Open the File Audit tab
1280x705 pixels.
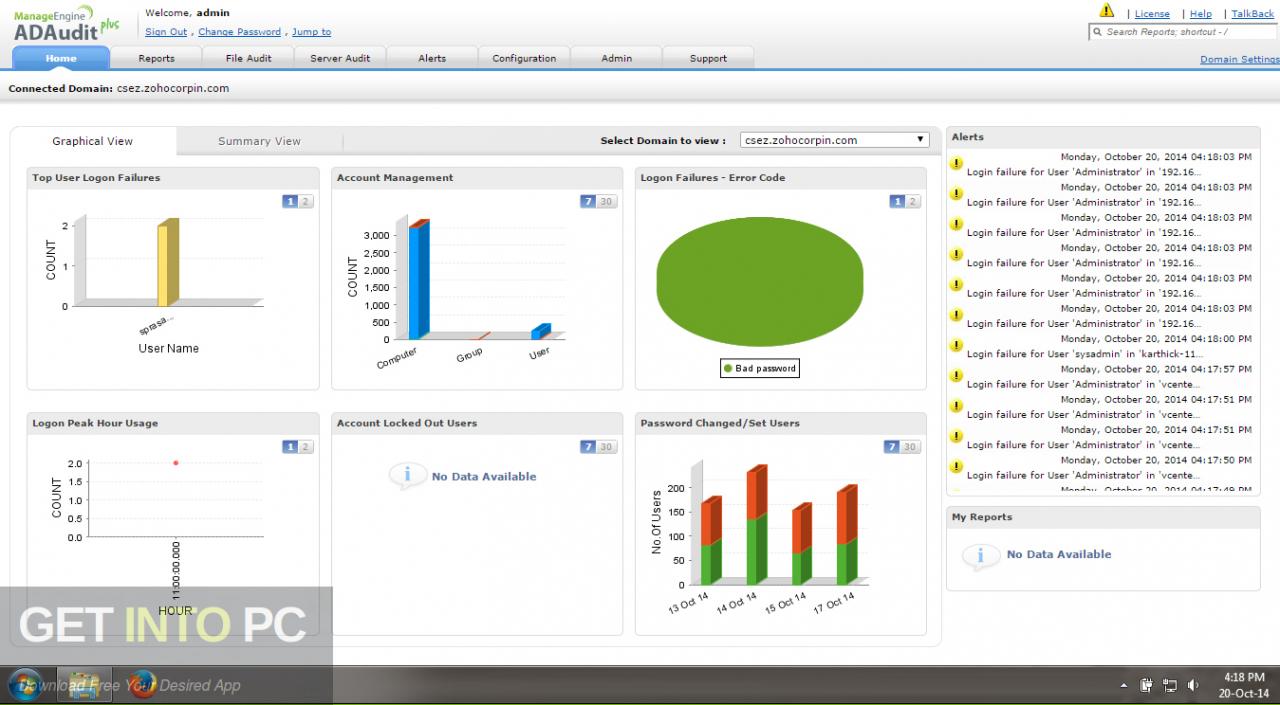pyautogui.click(x=248, y=58)
